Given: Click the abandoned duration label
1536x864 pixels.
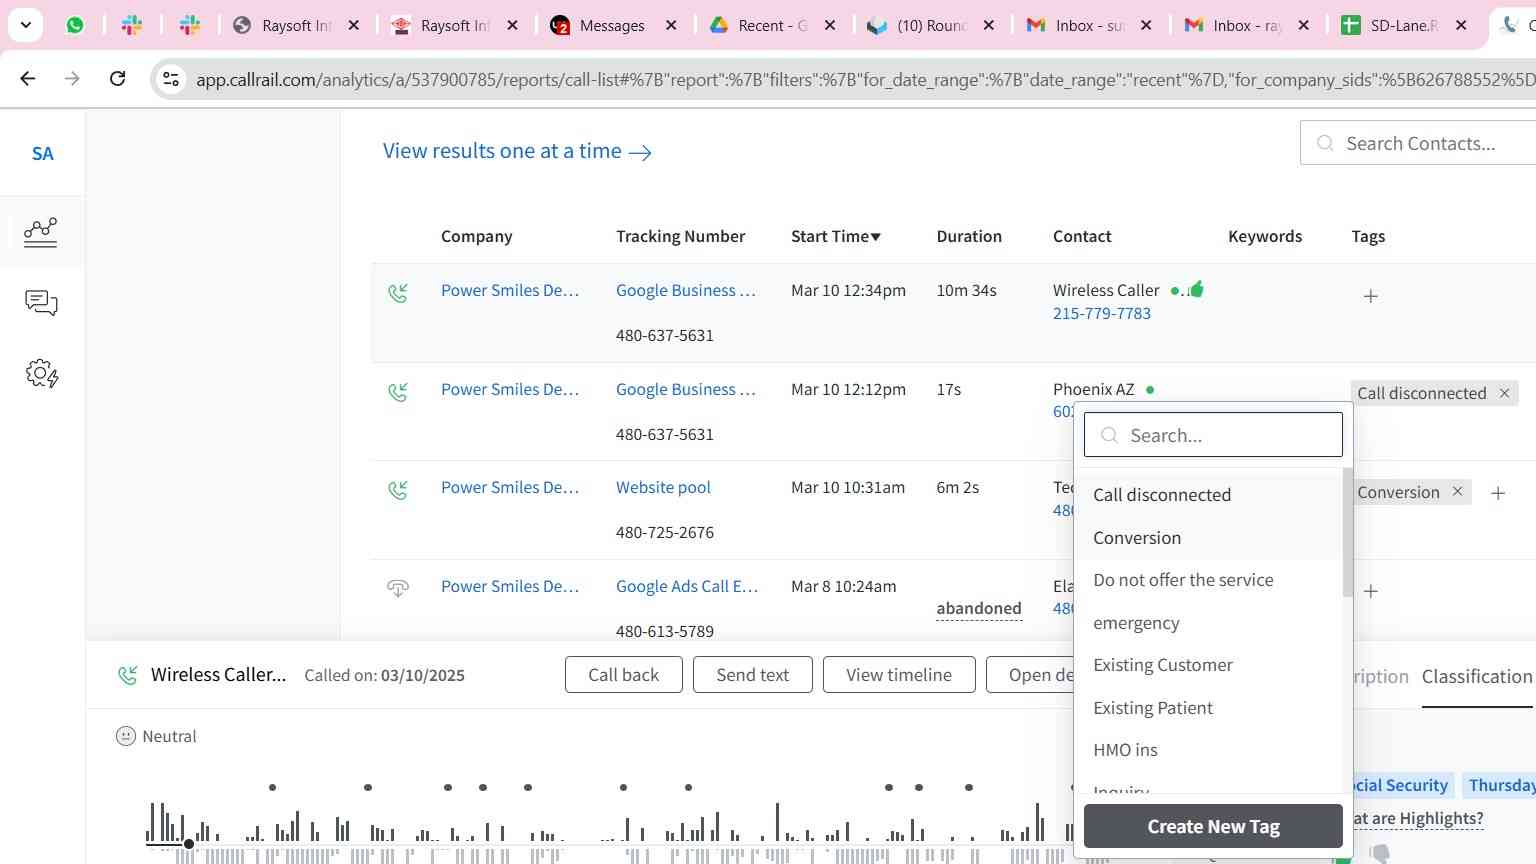Looking at the screenshot, I should coord(979,609).
